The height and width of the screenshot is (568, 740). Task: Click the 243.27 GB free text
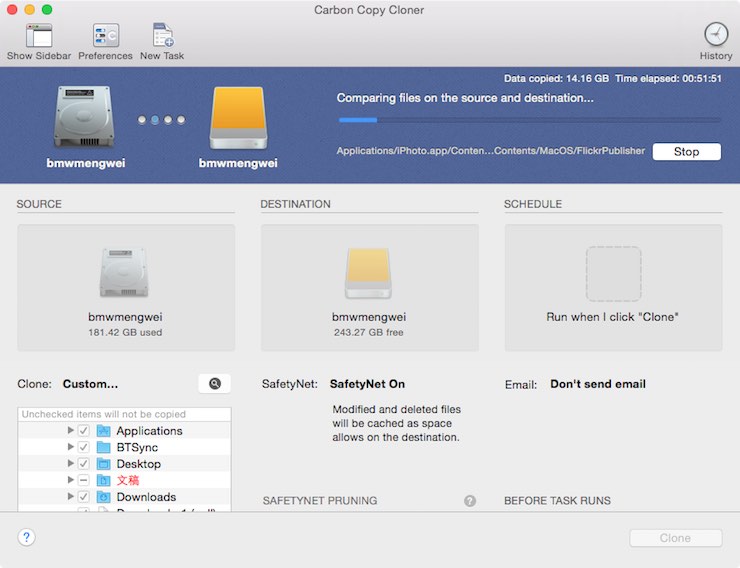click(369, 332)
